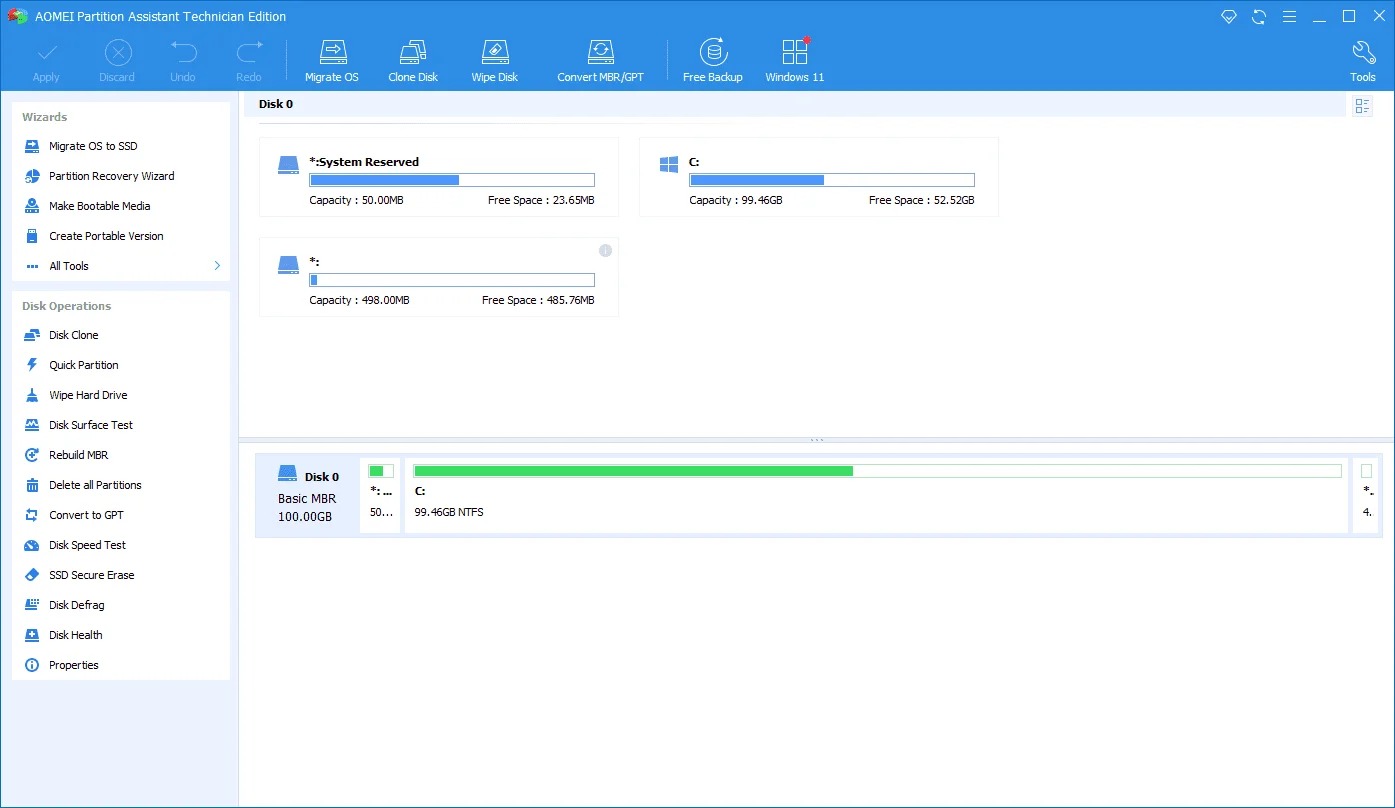
Task: Expand the All Tools submenu arrow
Action: pyautogui.click(x=217, y=266)
